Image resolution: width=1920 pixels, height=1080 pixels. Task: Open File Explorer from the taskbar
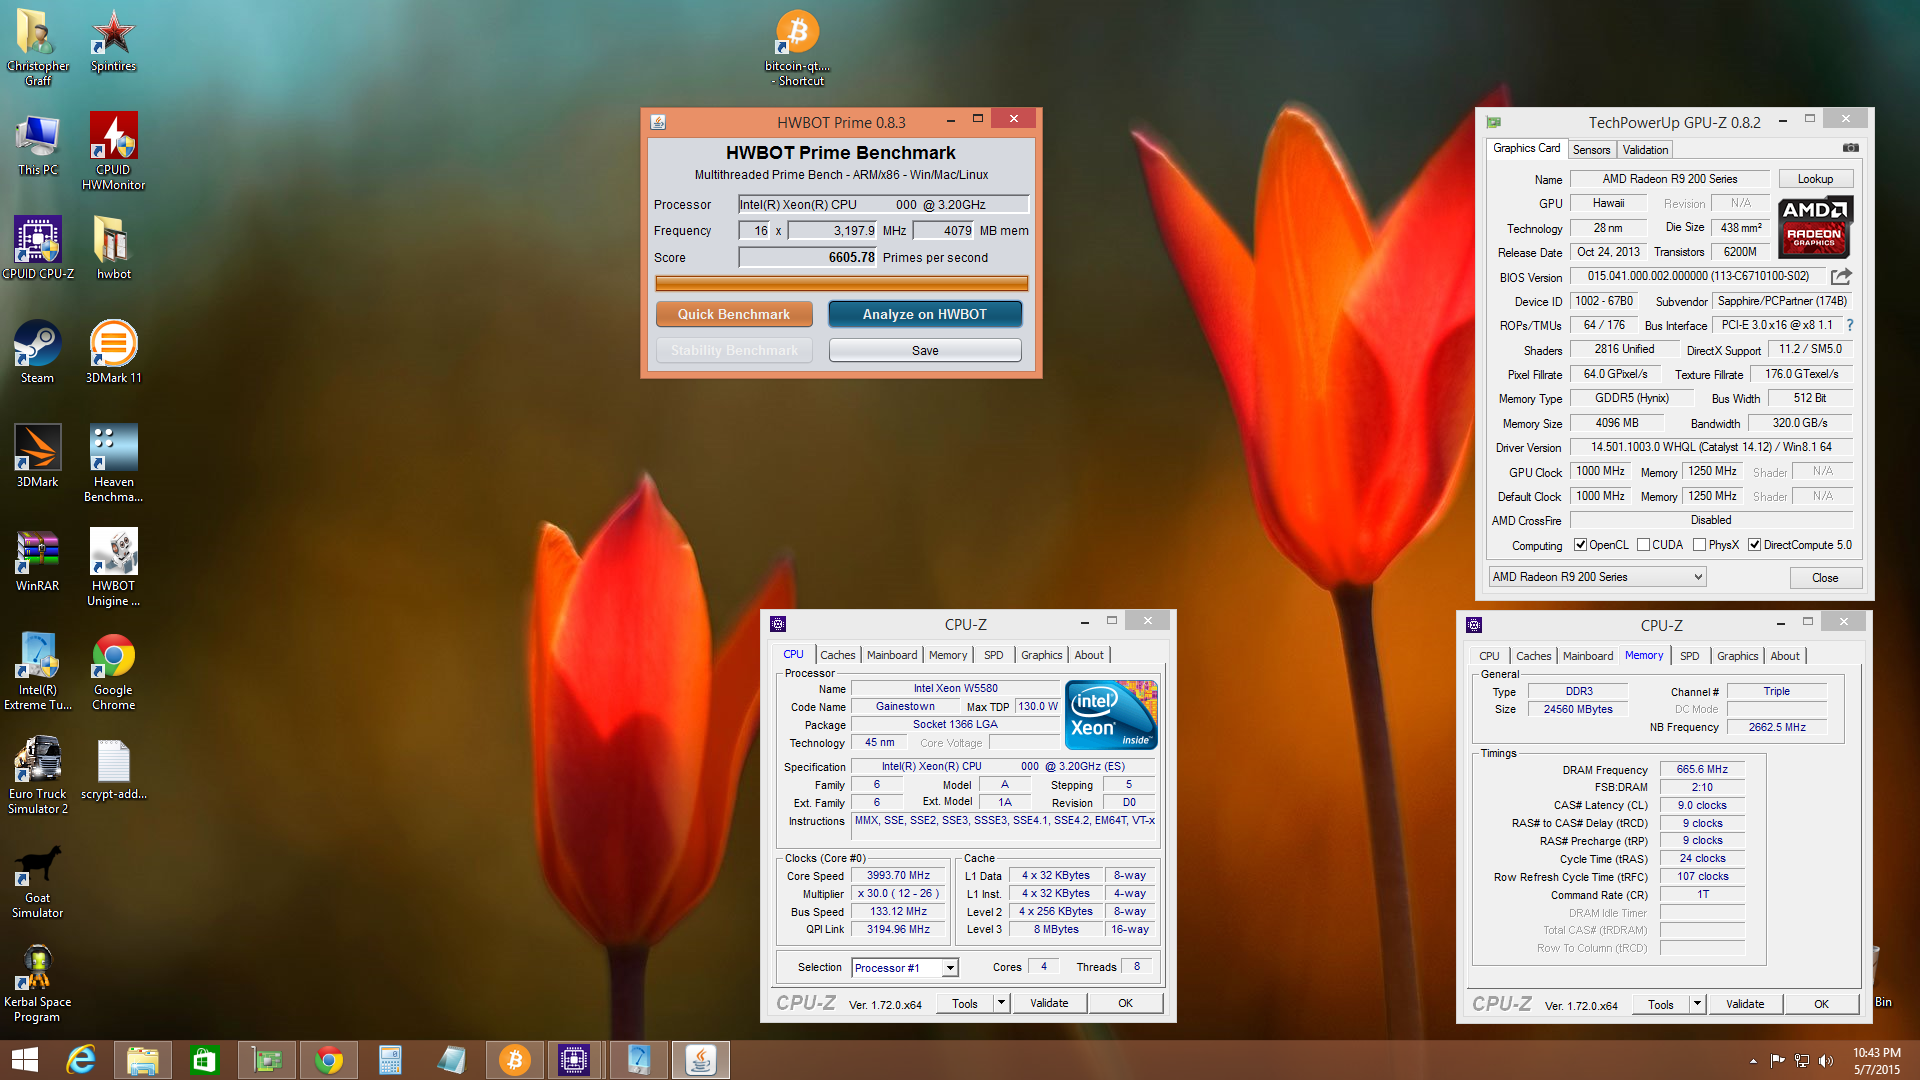pyautogui.click(x=143, y=1060)
